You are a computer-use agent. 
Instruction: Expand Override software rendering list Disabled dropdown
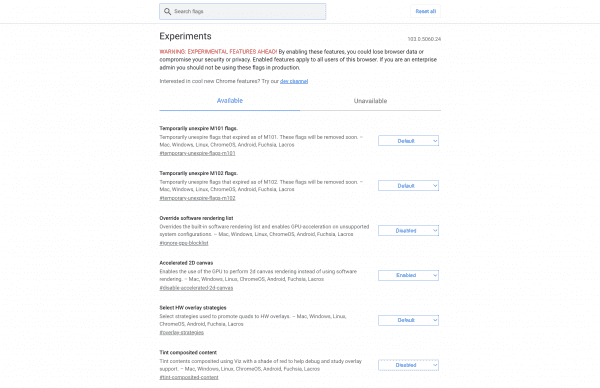(x=408, y=230)
